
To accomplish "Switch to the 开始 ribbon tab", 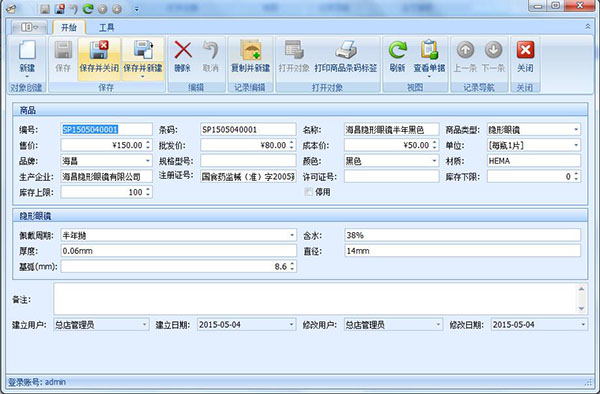I will [x=69, y=28].
